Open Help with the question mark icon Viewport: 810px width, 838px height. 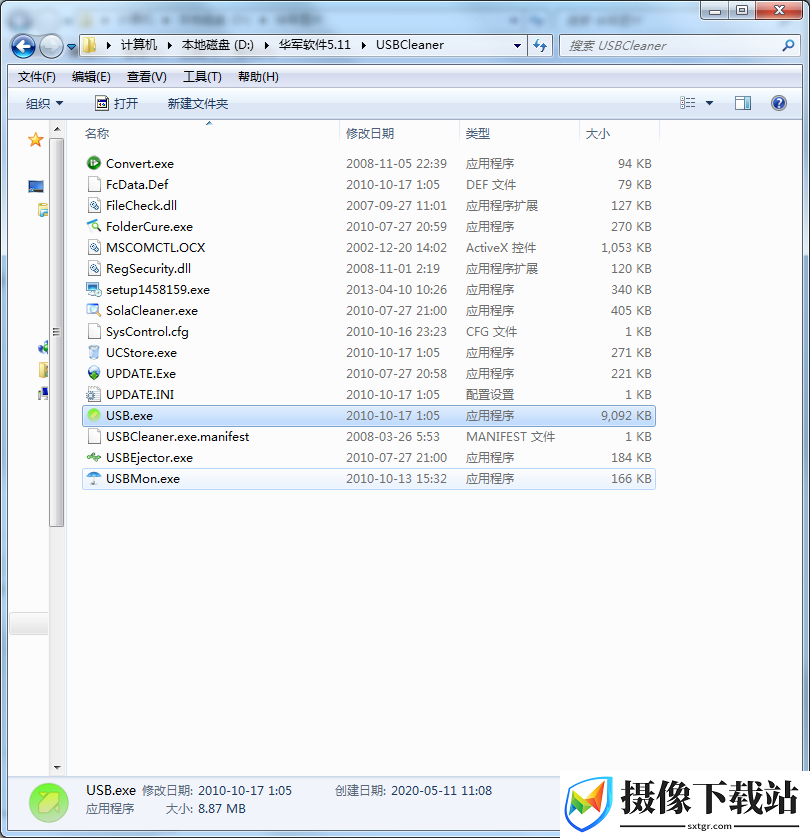click(x=778, y=103)
